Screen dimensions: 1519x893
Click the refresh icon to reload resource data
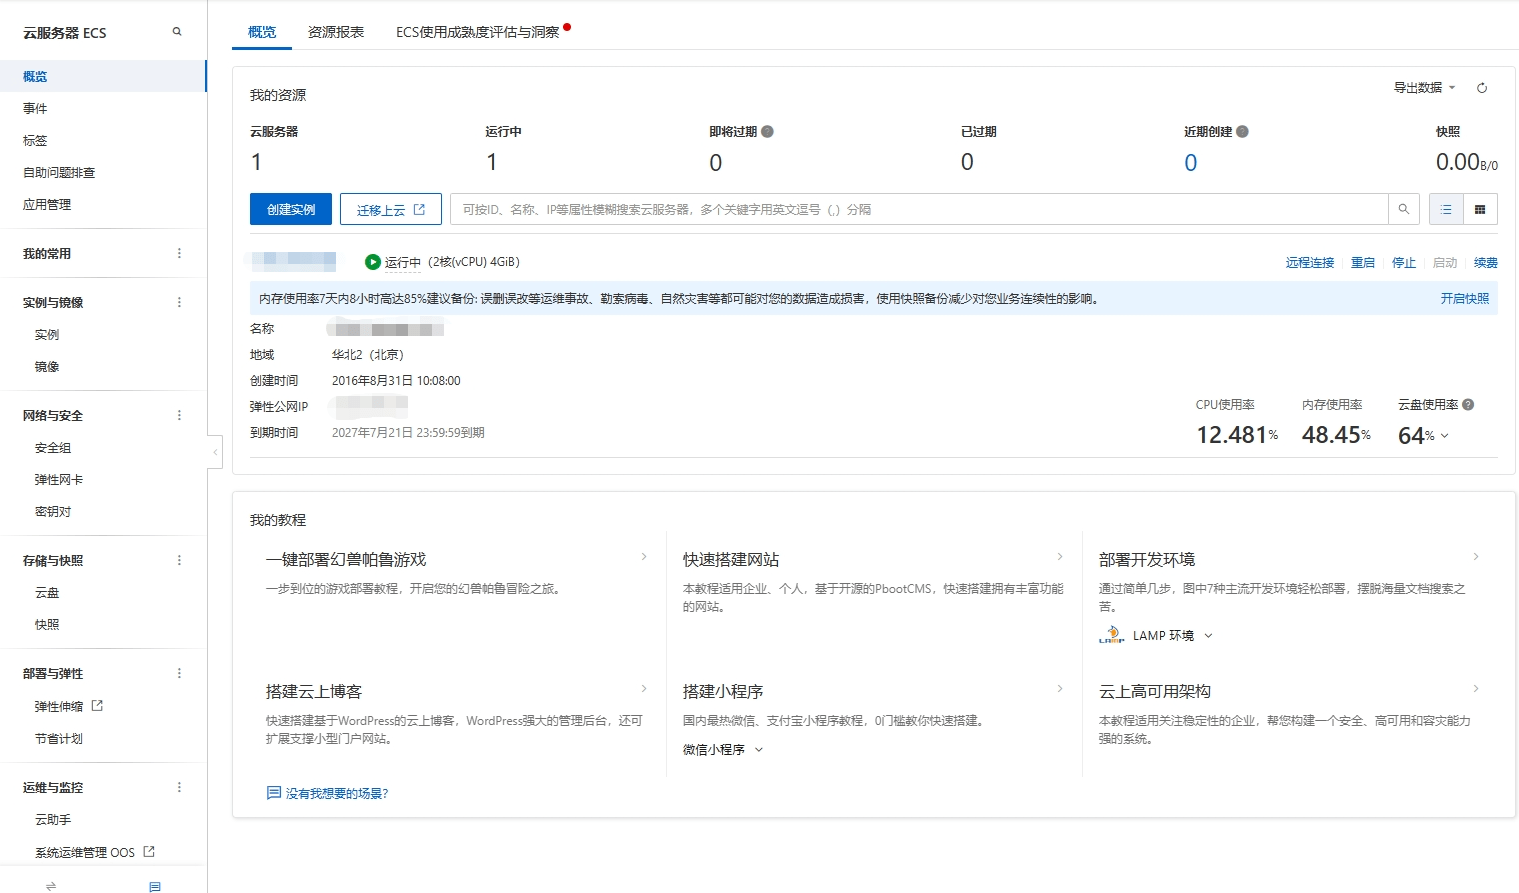(1483, 88)
